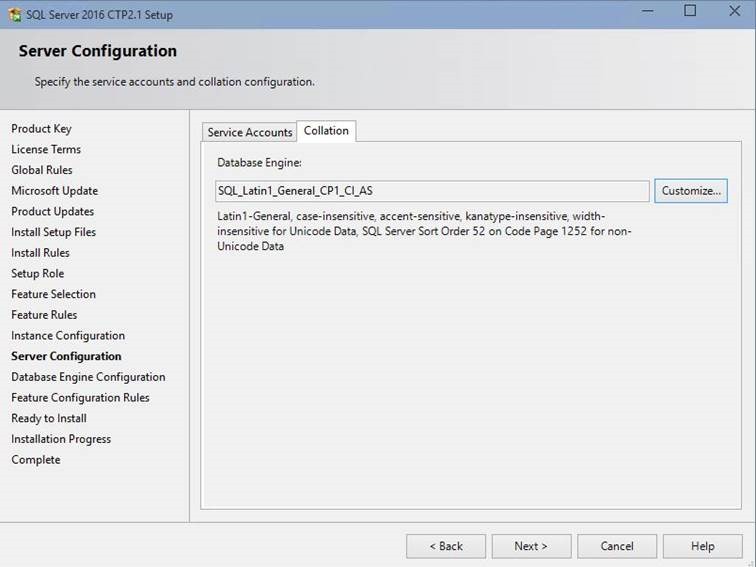Select the Collation tab
Viewport: 756px width, 567px height.
[x=326, y=131]
